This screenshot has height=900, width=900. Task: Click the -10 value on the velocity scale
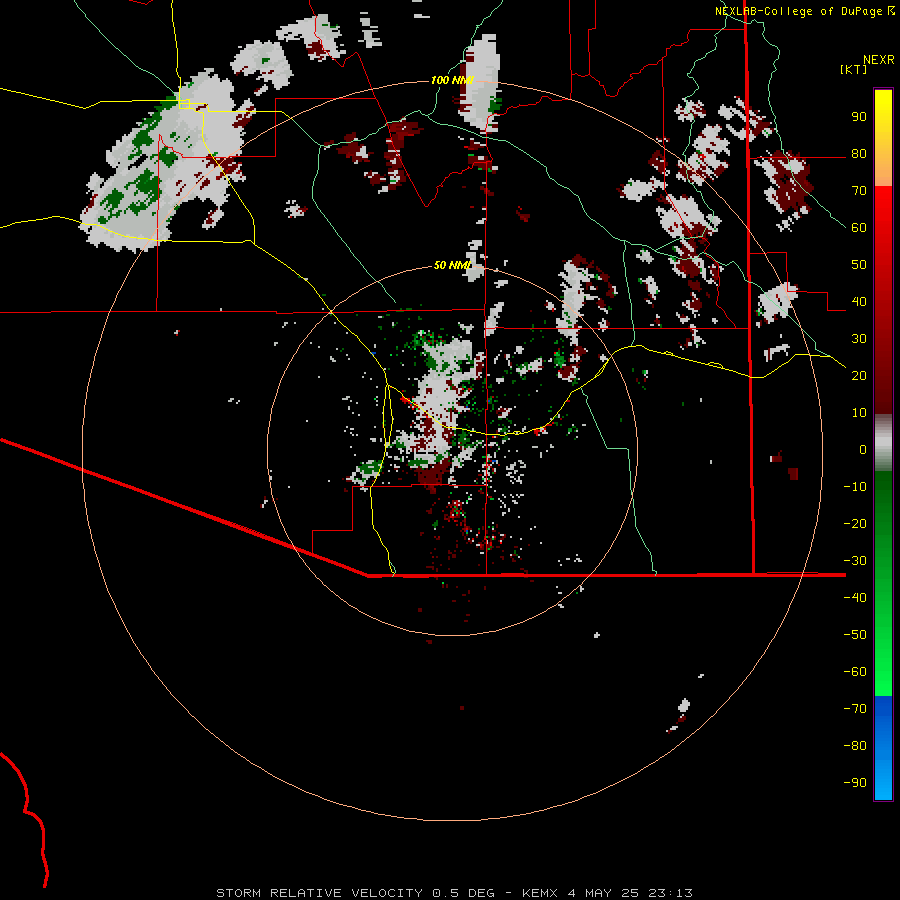point(855,487)
